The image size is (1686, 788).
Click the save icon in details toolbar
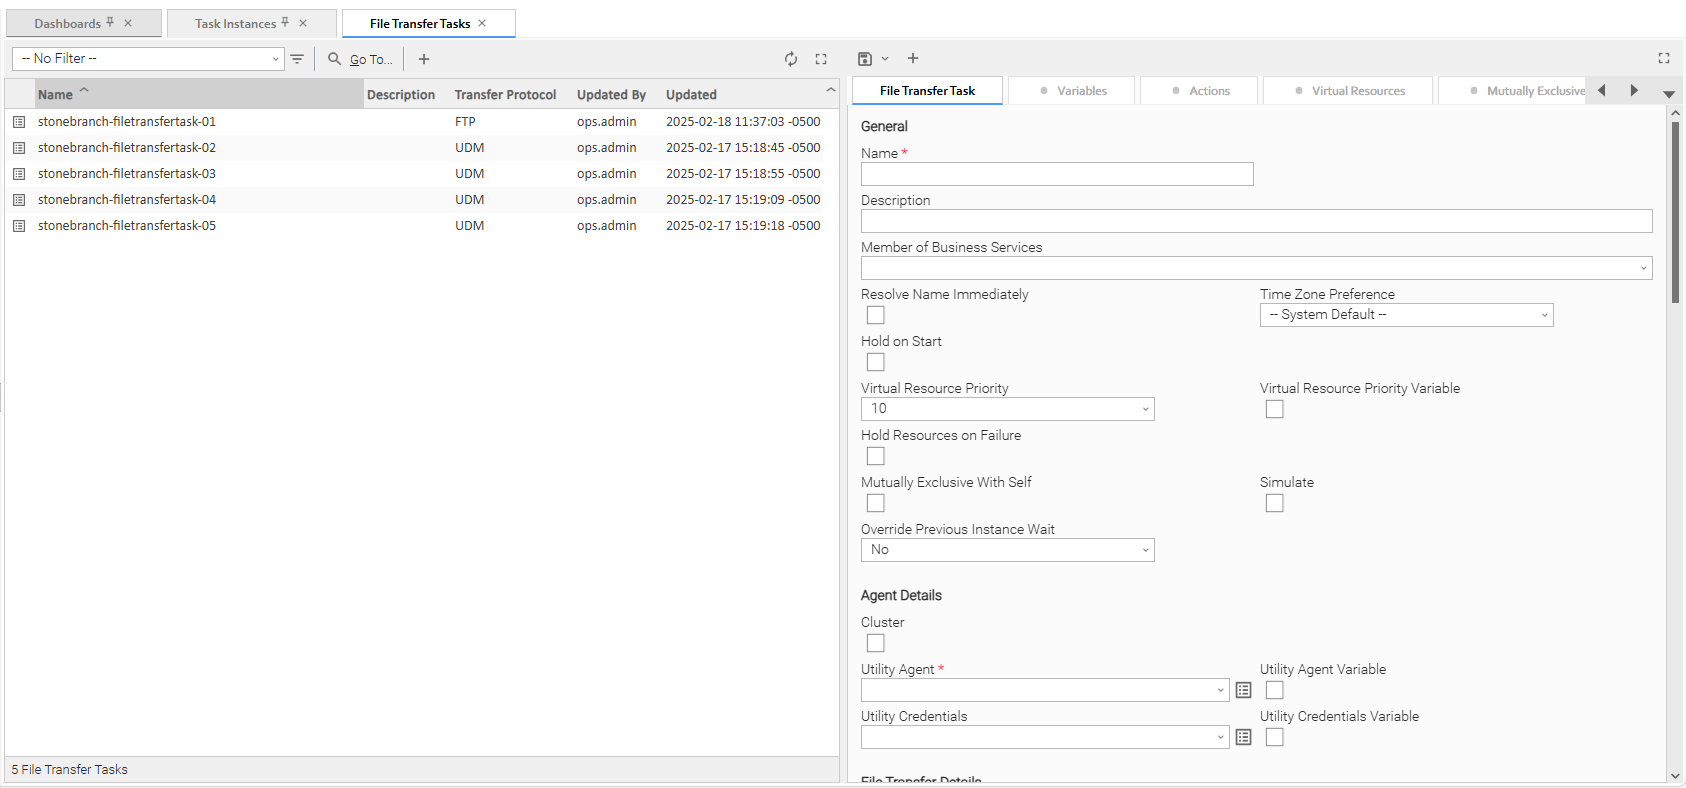pos(865,59)
